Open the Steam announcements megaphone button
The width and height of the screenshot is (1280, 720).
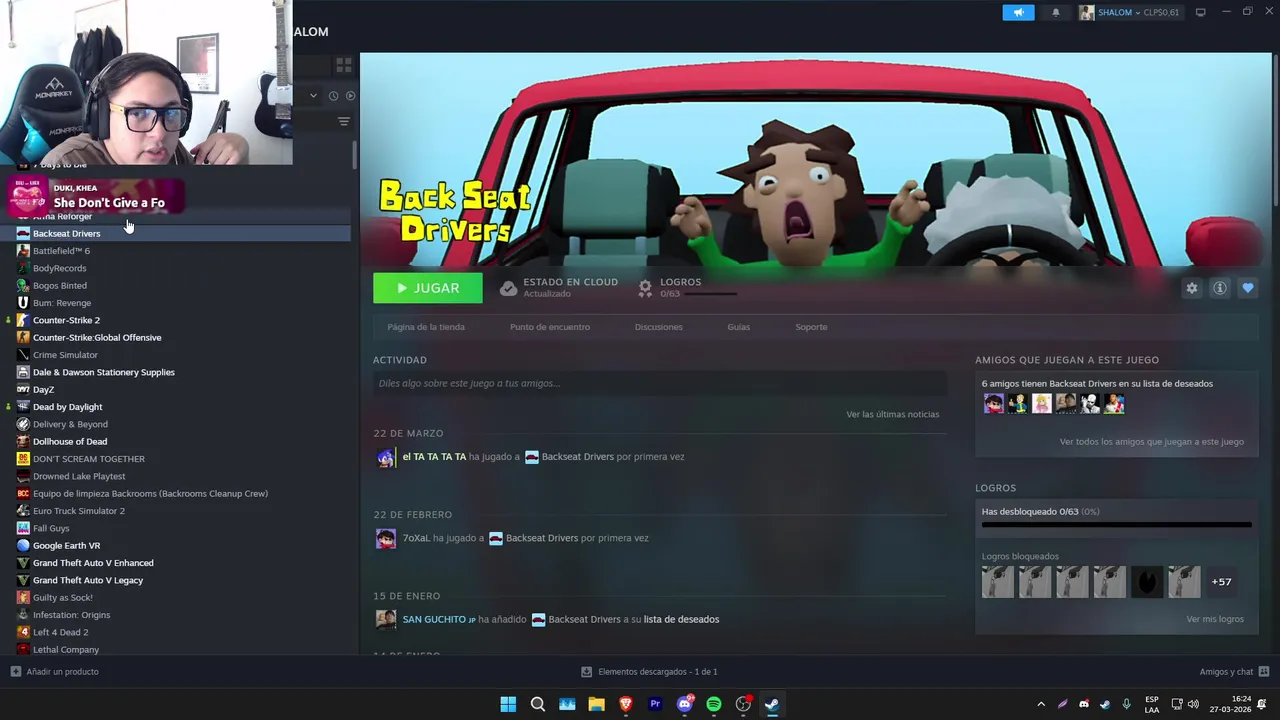pyautogui.click(x=1018, y=12)
